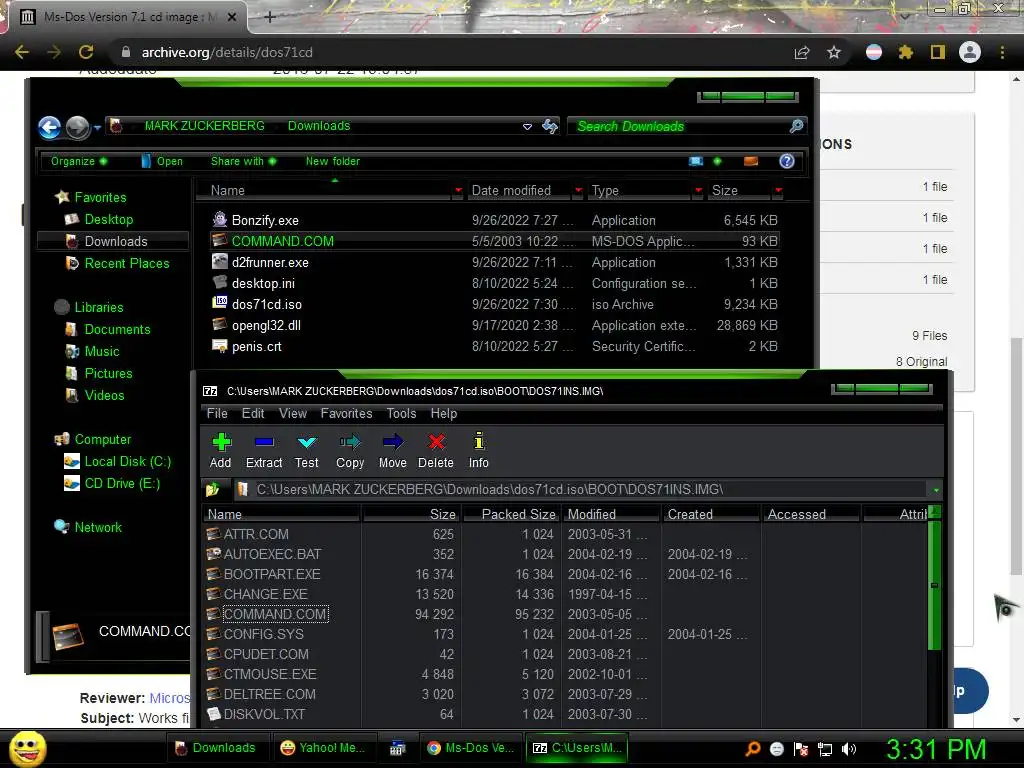Click the 7-Zip Move button
Viewport: 1024px width, 768px height.
(x=392, y=450)
